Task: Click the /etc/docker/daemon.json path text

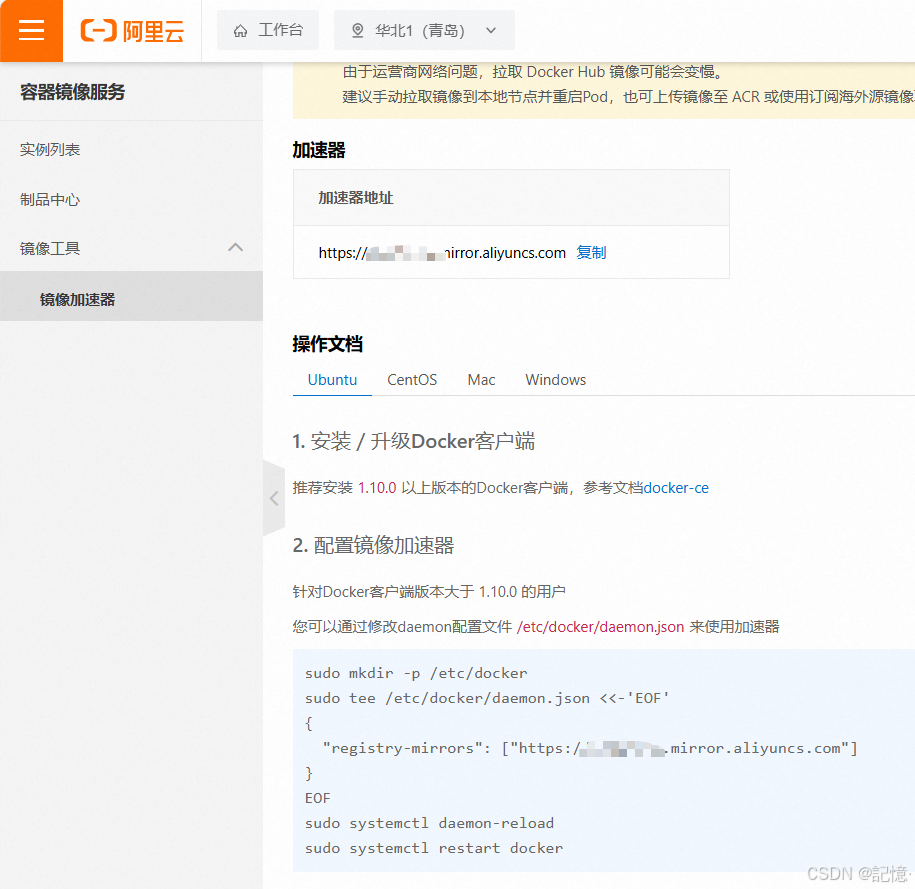Action: click(600, 627)
